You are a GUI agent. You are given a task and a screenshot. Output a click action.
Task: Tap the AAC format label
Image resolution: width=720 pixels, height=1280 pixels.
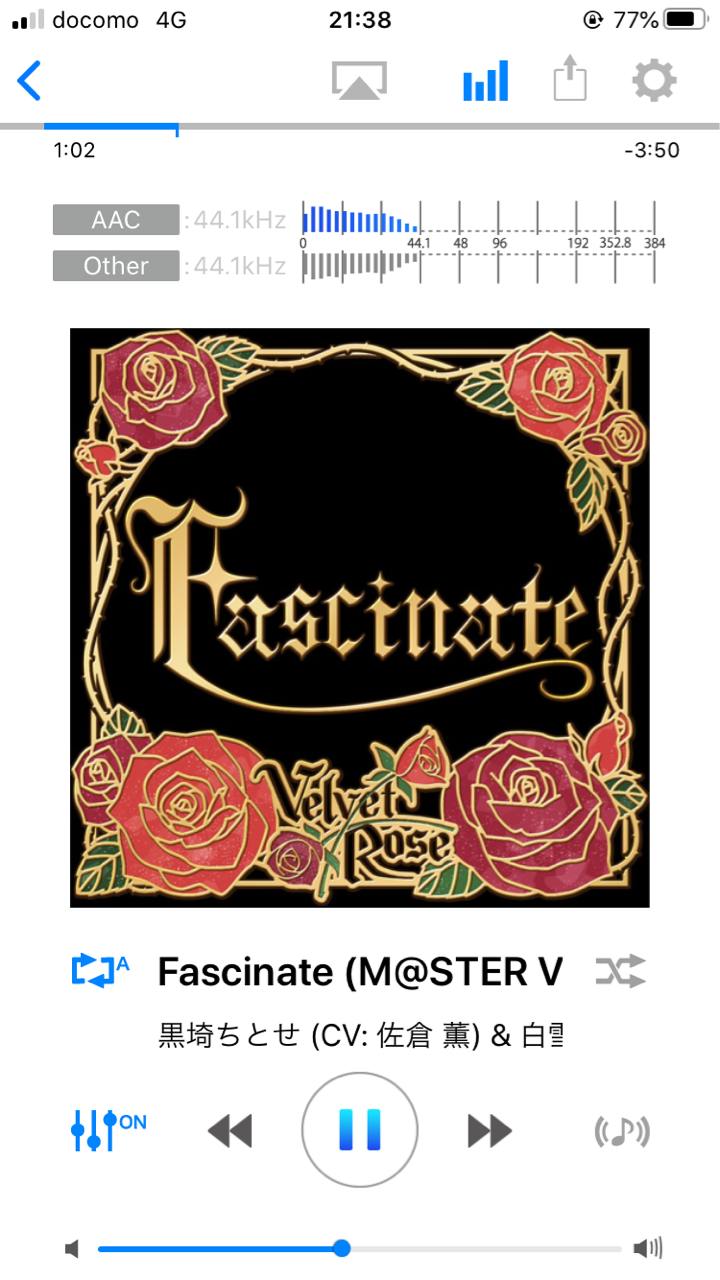(x=116, y=220)
